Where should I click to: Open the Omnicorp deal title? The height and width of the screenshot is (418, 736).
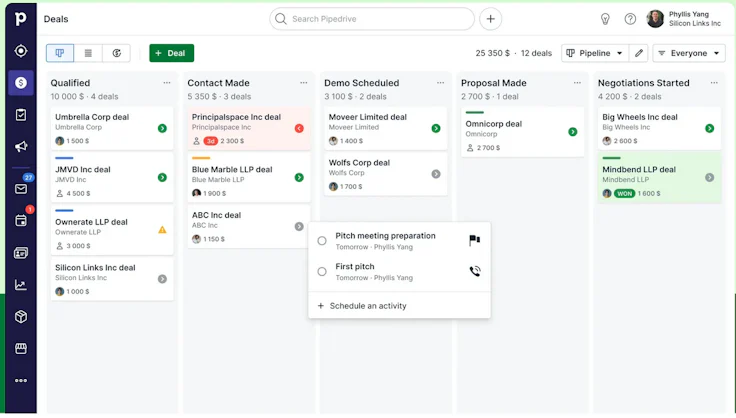tap(493, 124)
